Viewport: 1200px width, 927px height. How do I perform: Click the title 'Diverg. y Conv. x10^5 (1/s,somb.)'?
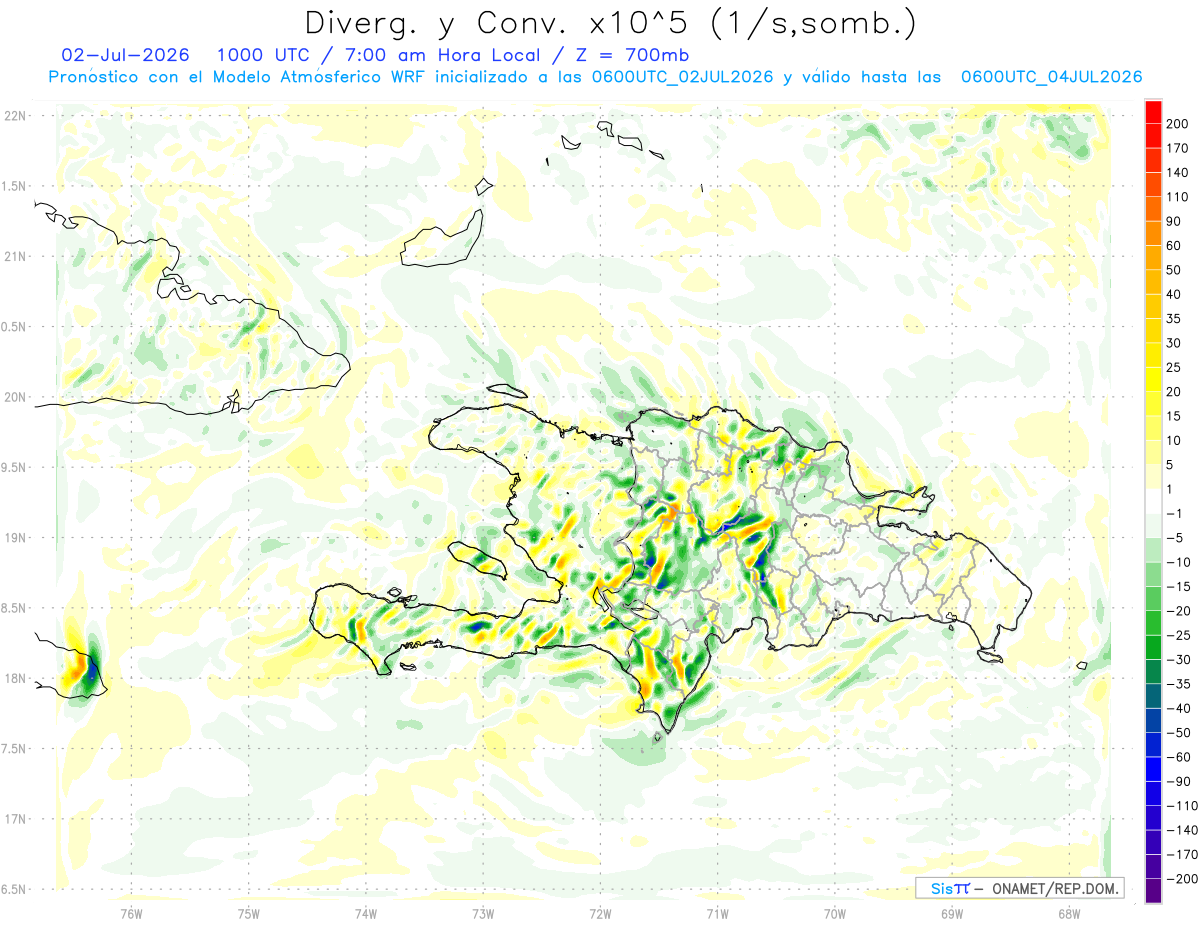click(610, 23)
